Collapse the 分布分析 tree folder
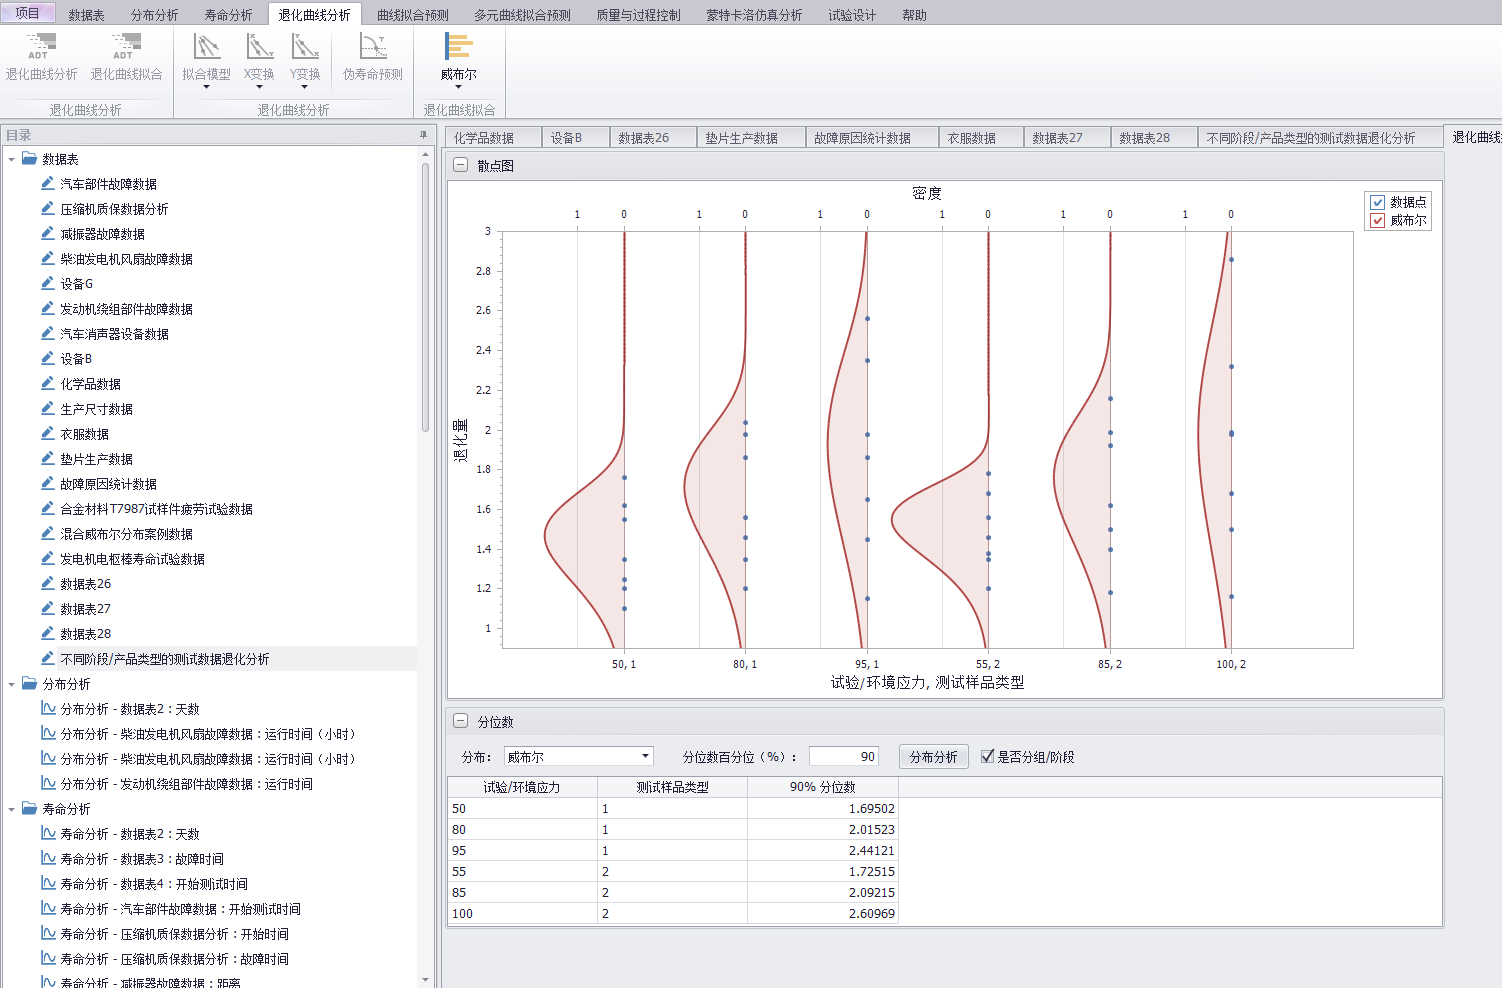The width and height of the screenshot is (1502, 988). 12,684
